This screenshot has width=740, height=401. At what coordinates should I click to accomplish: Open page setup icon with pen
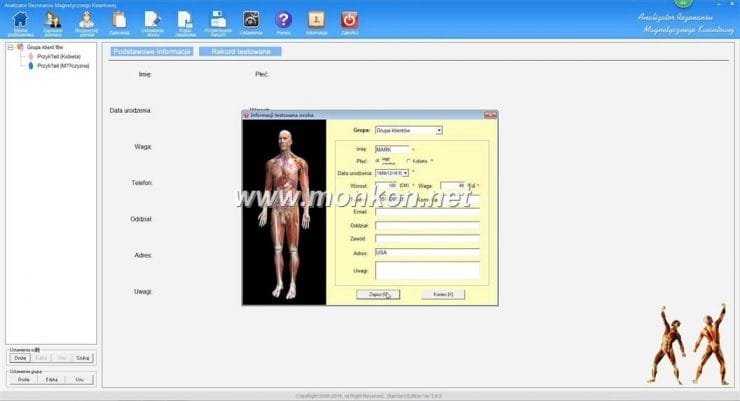point(152,20)
